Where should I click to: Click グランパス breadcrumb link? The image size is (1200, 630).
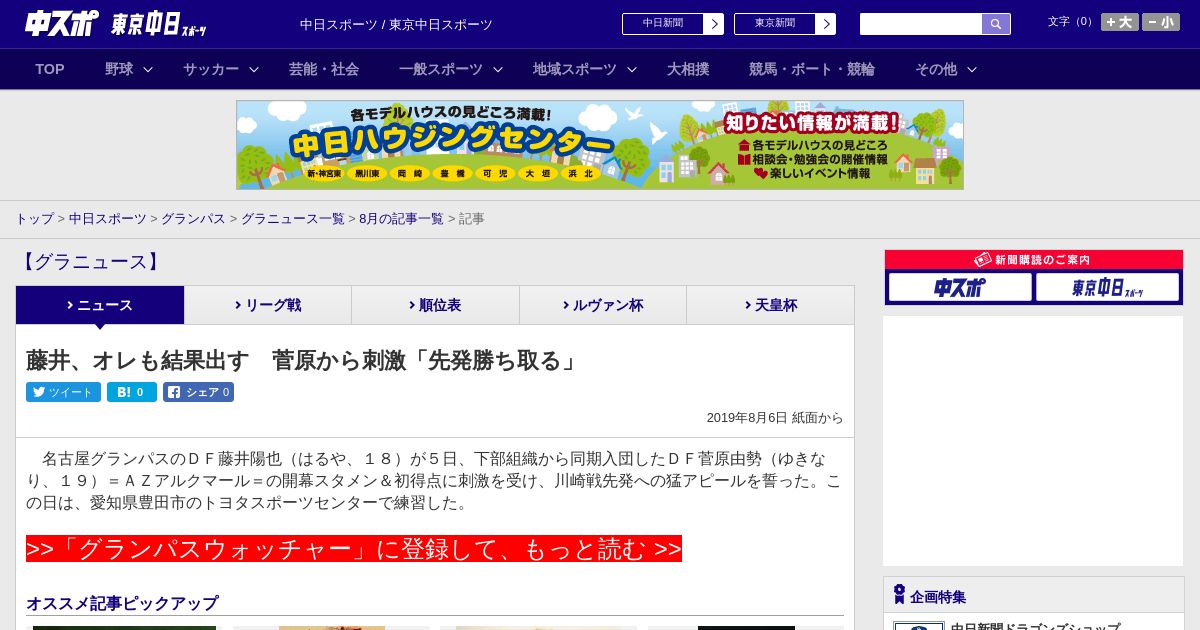click(193, 218)
